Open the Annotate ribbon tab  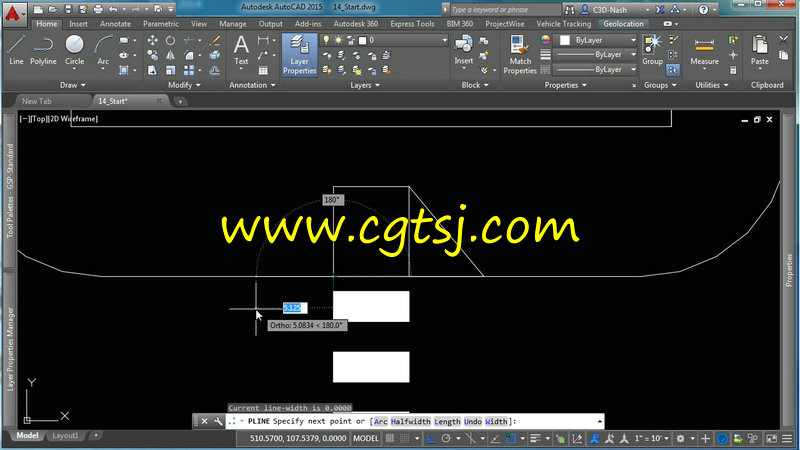pyautogui.click(x=115, y=24)
